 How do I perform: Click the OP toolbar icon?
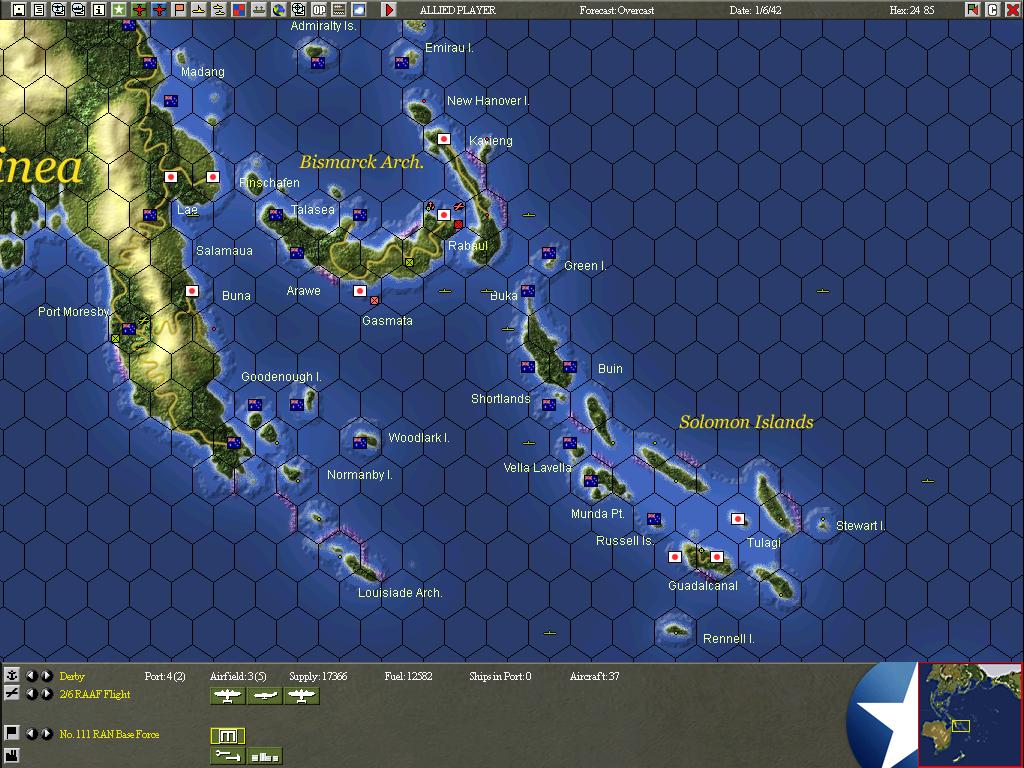pos(319,10)
